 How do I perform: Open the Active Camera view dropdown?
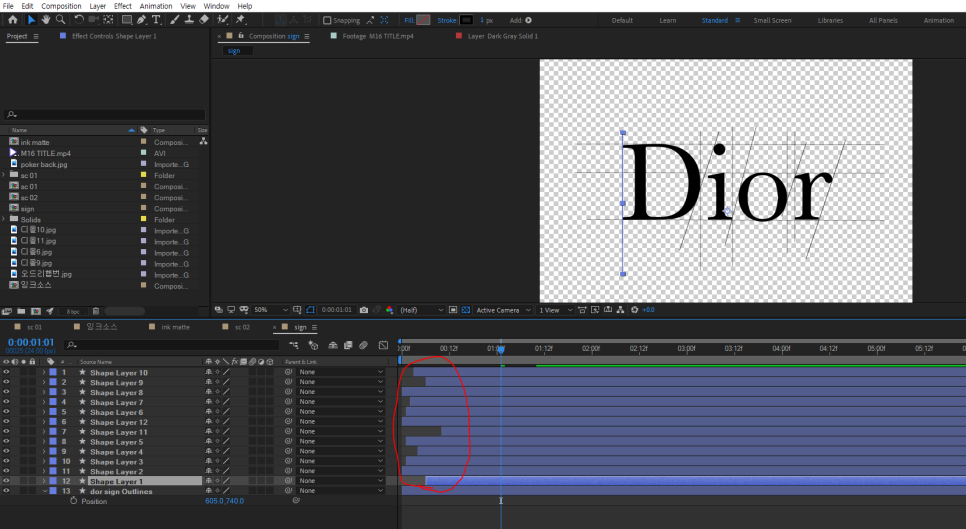[502, 310]
